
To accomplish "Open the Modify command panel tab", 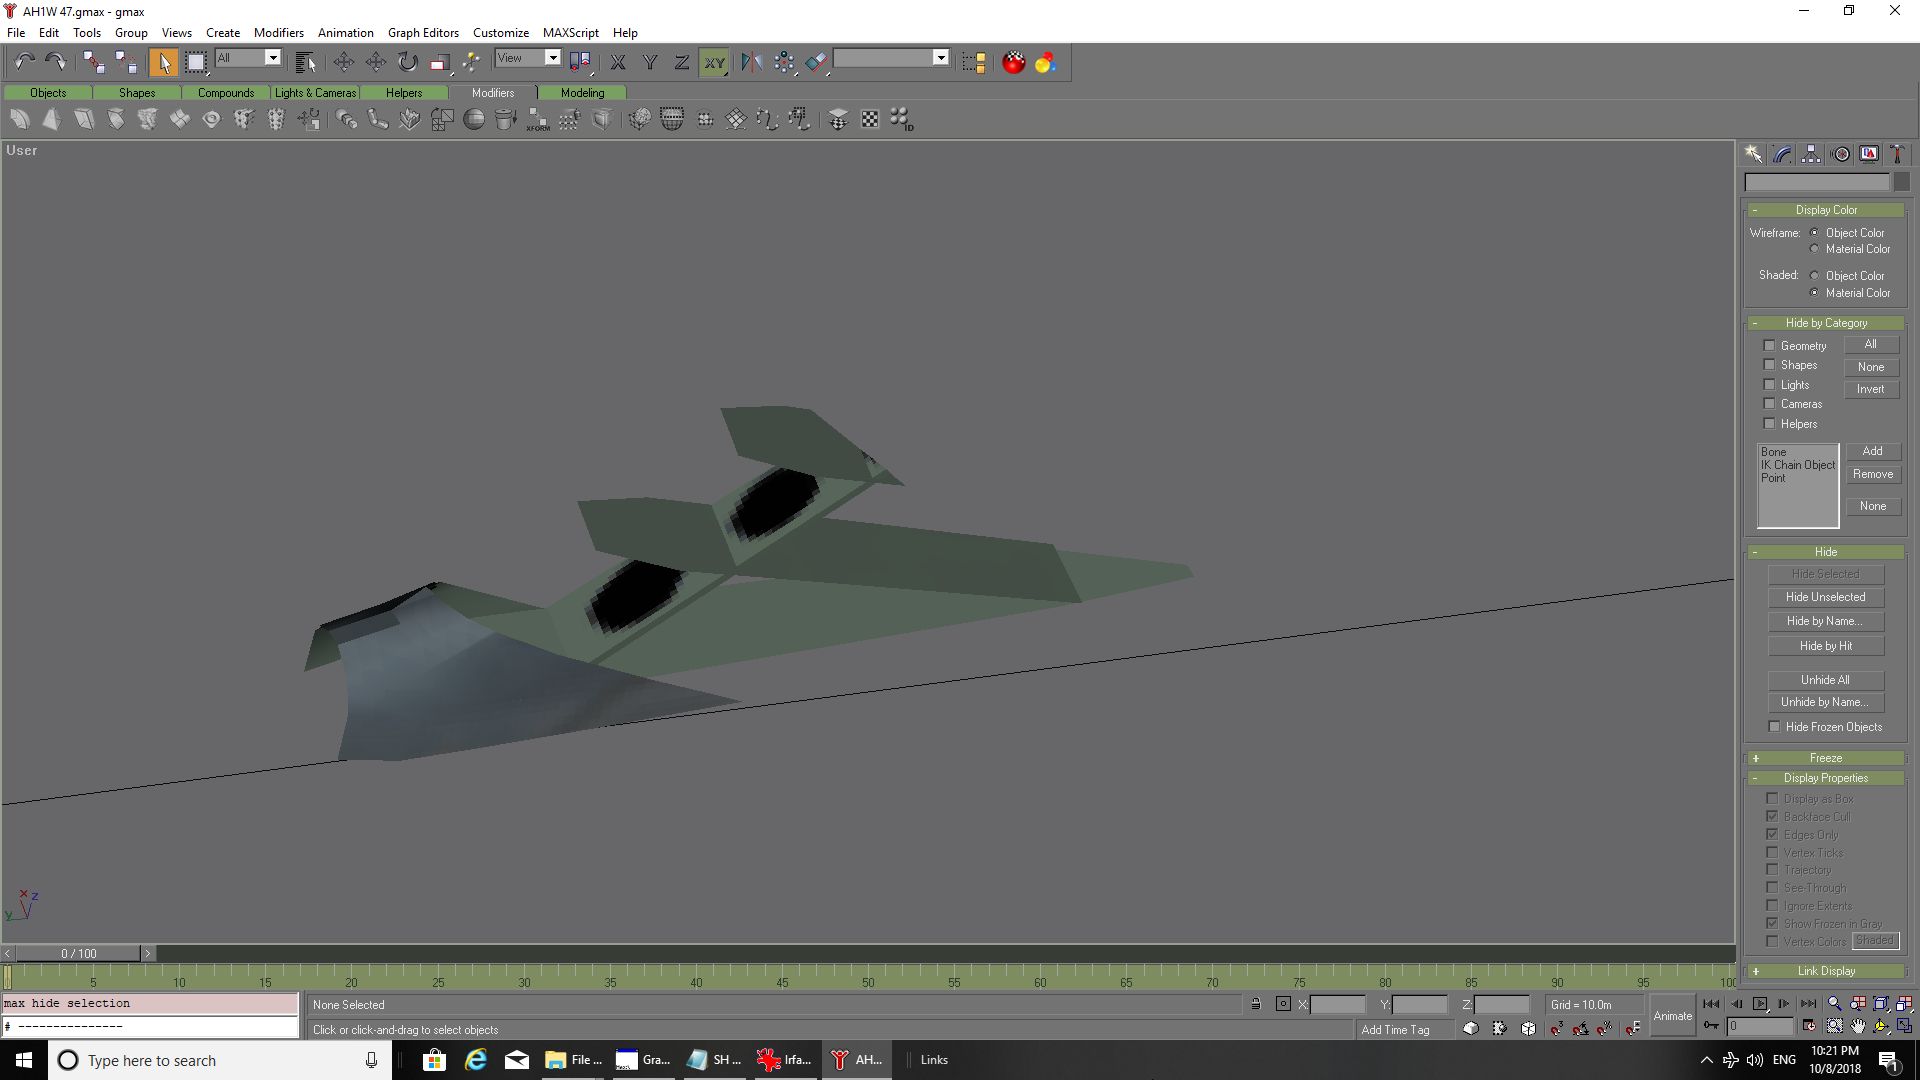I will 1782,154.
